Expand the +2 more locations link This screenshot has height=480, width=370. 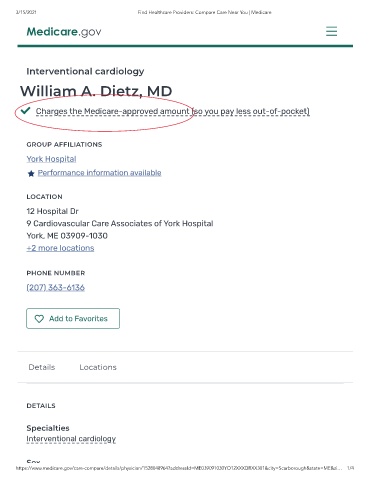coord(60,248)
